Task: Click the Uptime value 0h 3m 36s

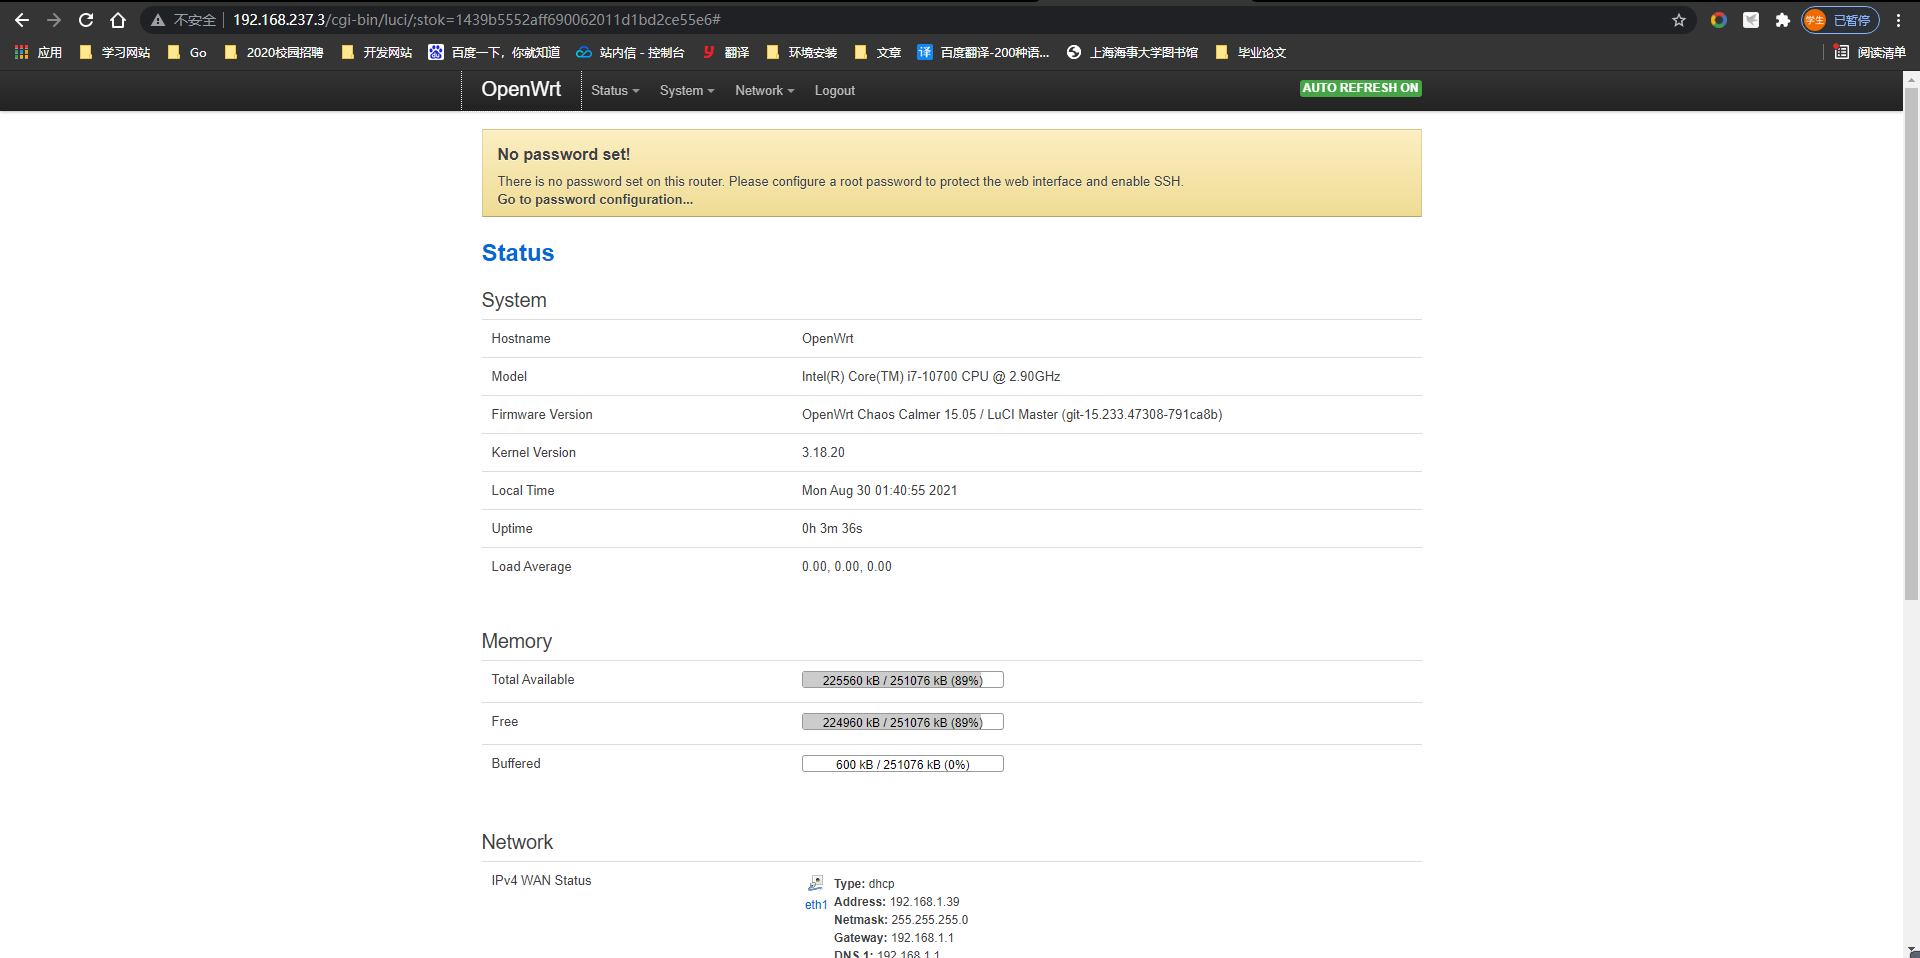Action: (832, 528)
